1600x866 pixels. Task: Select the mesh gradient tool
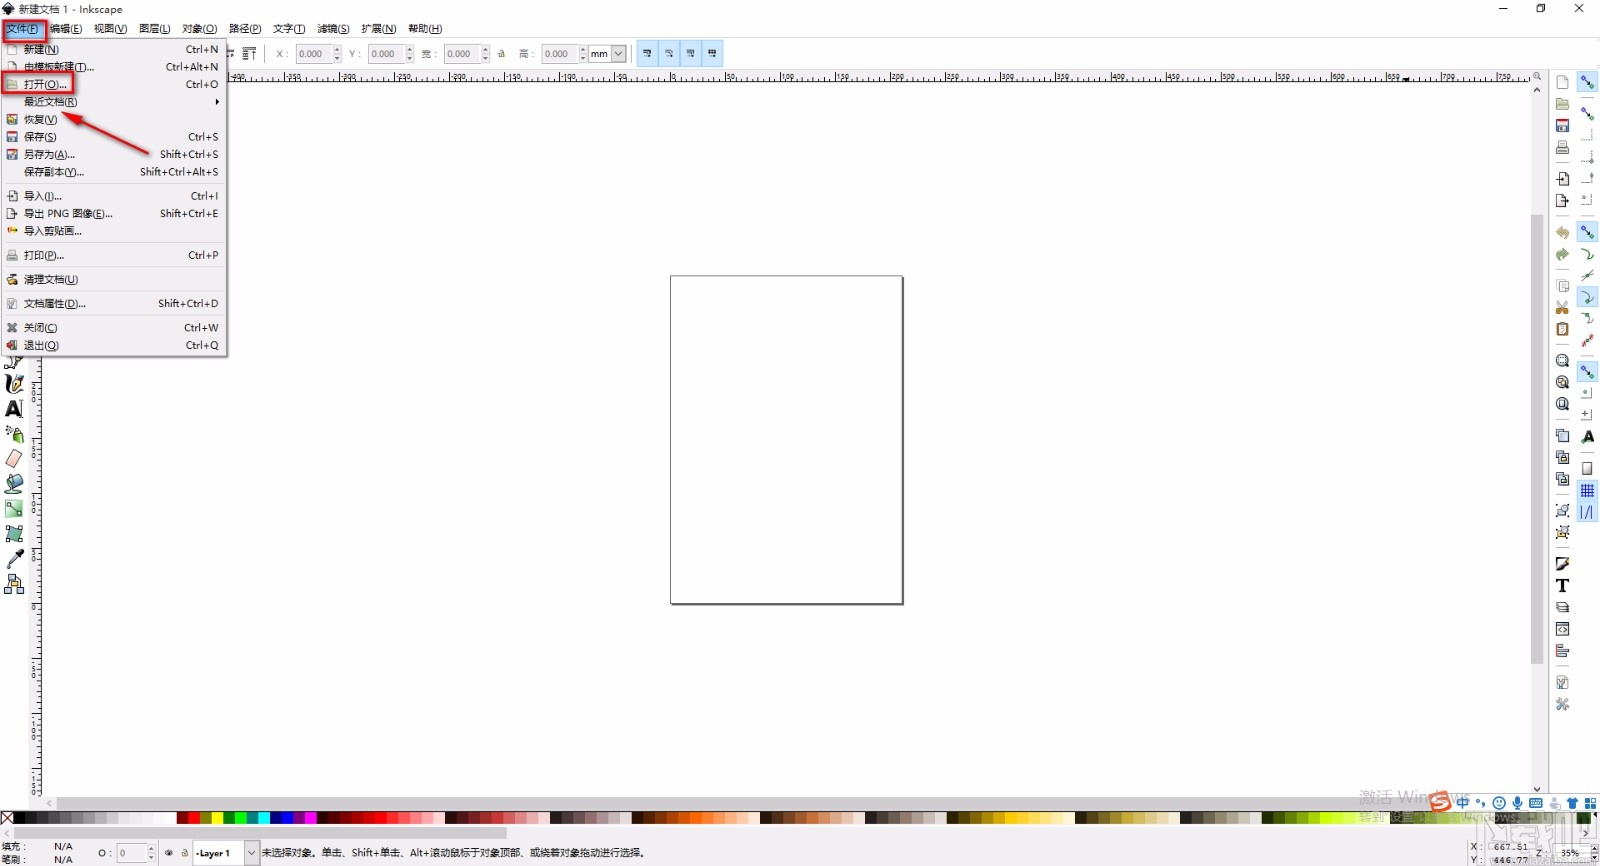(14, 534)
